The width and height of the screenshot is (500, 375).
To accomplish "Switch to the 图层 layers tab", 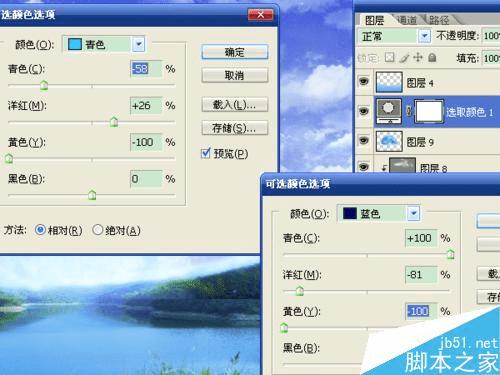I will (374, 20).
